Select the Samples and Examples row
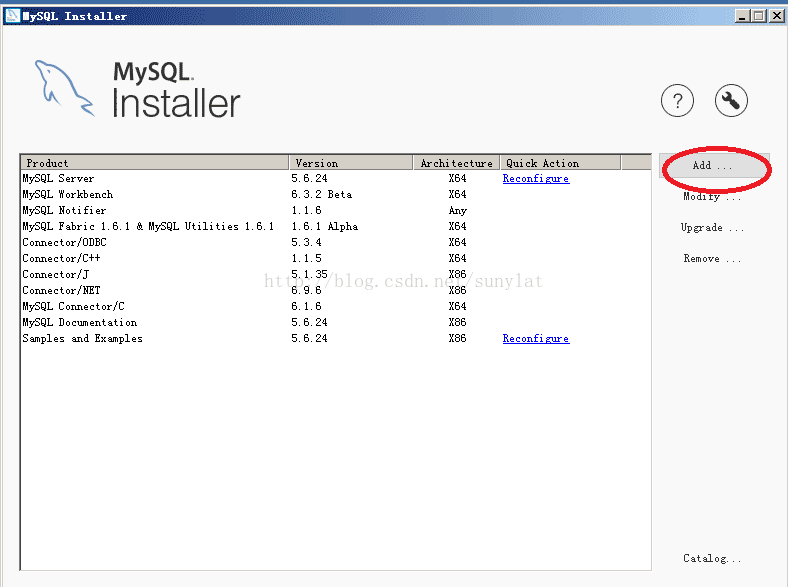Screen dimensions: 788x587 (x=336, y=338)
